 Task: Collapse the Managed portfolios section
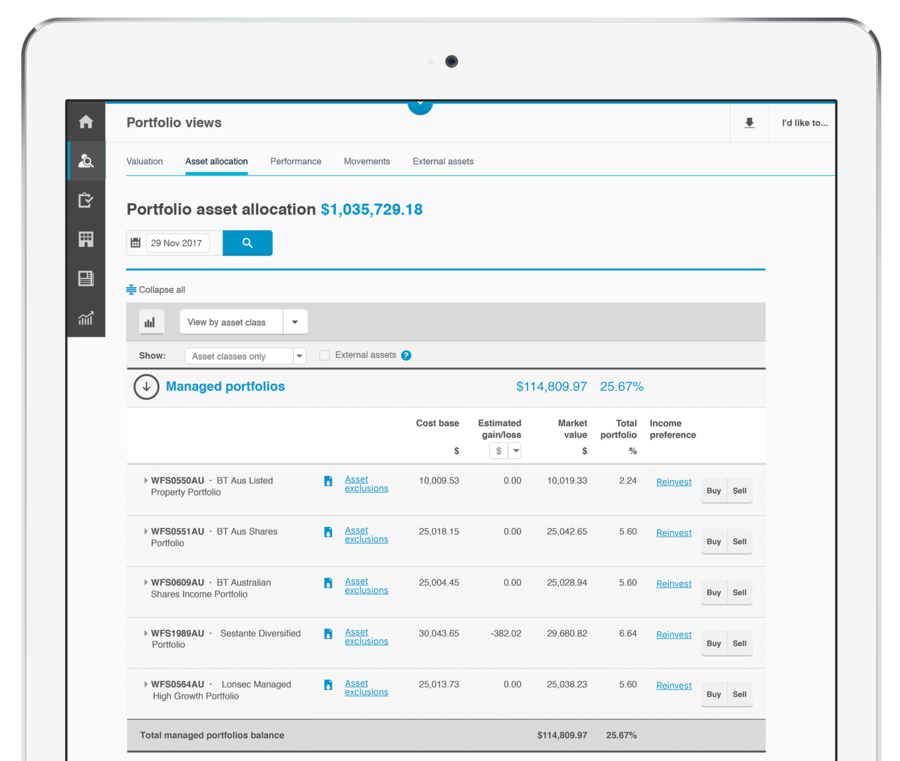click(146, 386)
